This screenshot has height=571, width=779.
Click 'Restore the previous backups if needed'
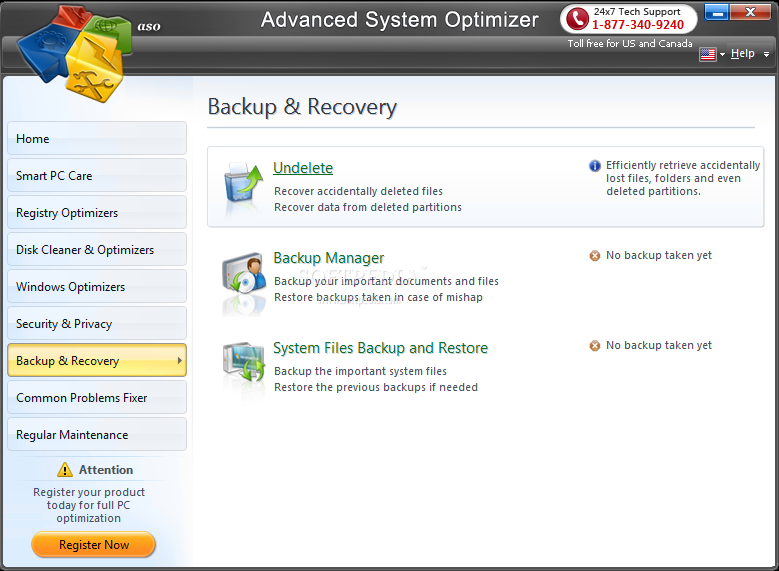pyautogui.click(x=376, y=387)
